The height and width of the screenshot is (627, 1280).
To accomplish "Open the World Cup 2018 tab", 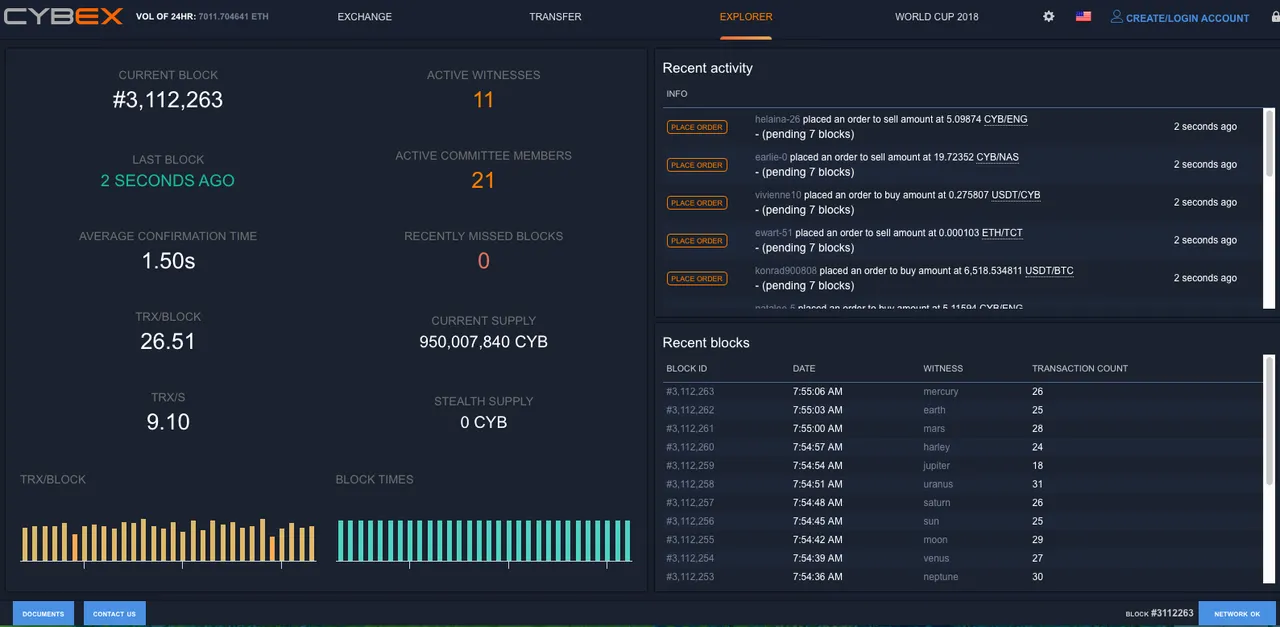I will 937,17.
